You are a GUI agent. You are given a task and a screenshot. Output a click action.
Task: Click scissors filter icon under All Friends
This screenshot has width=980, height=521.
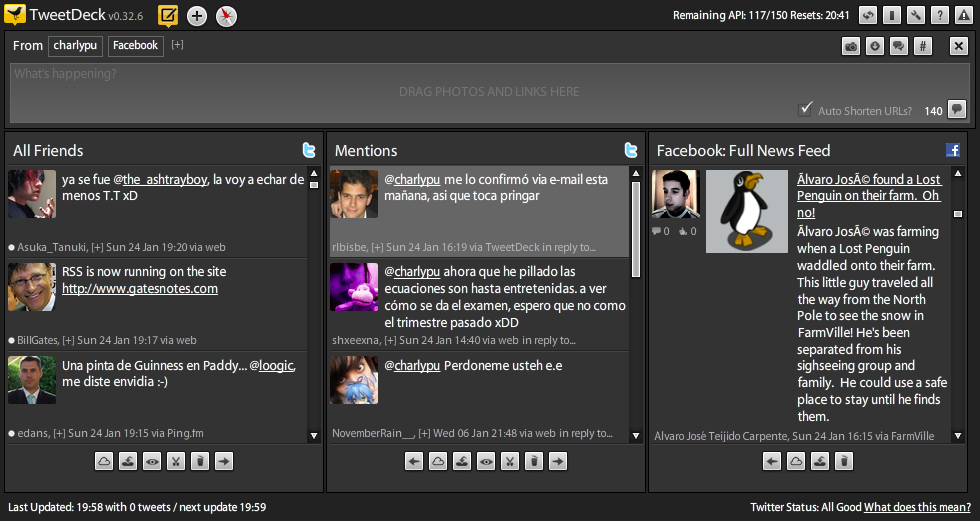[x=176, y=461]
